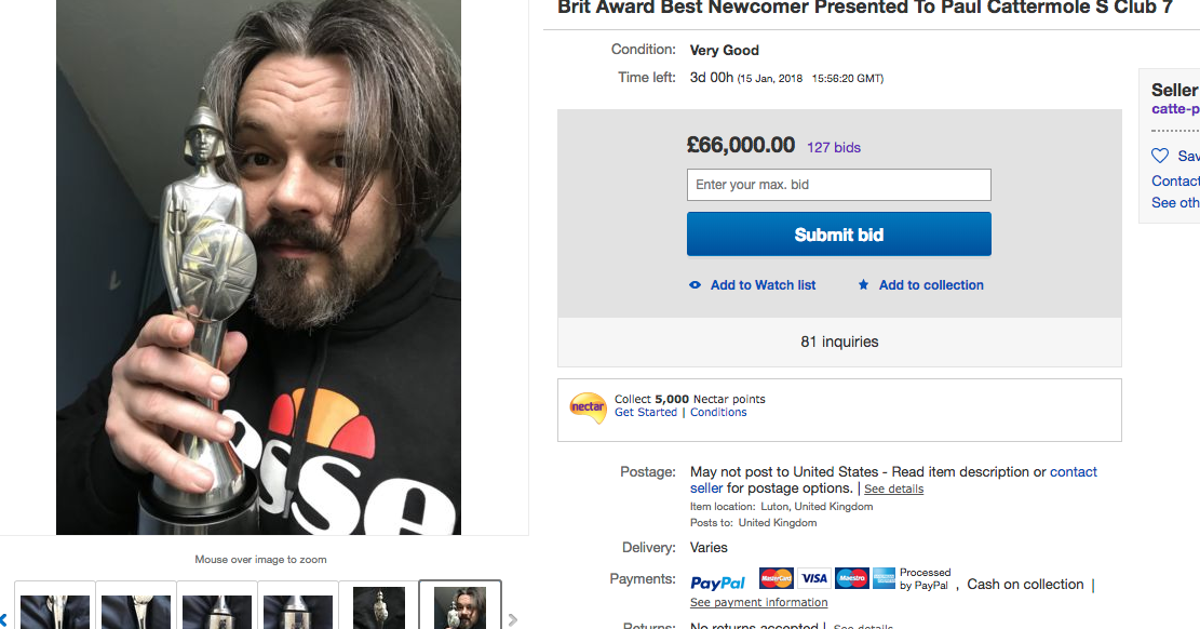
Task: Select the American Express payment icon
Action: coord(883,578)
